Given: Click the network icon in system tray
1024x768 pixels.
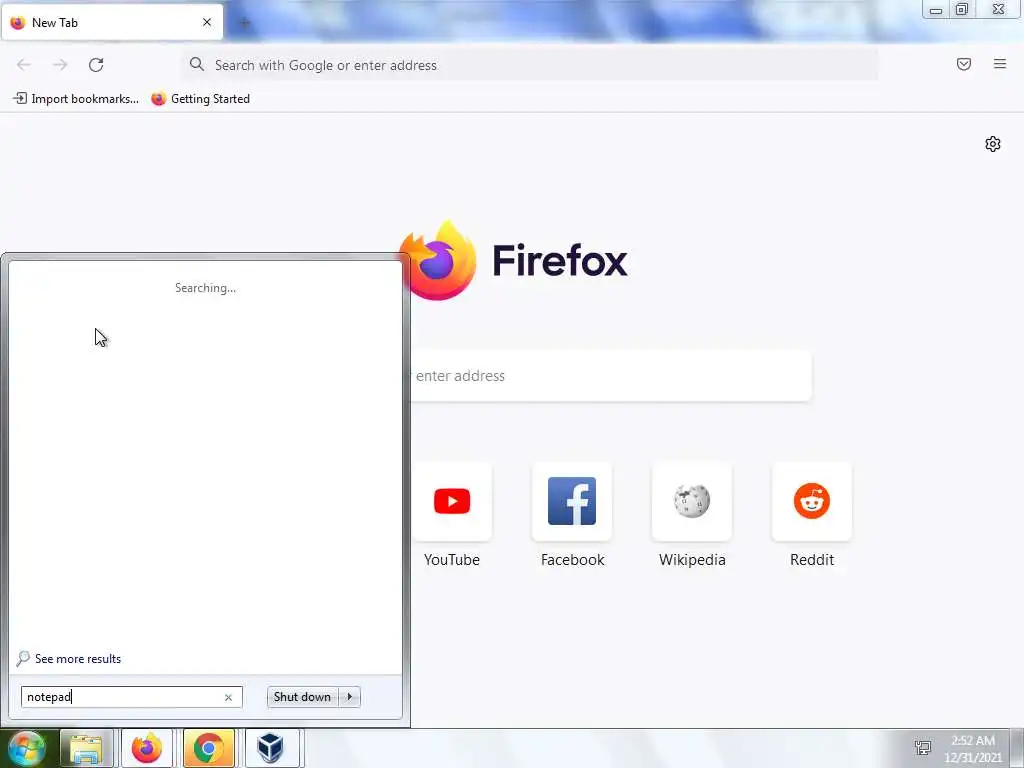Looking at the screenshot, I should pyautogui.click(x=923, y=748).
